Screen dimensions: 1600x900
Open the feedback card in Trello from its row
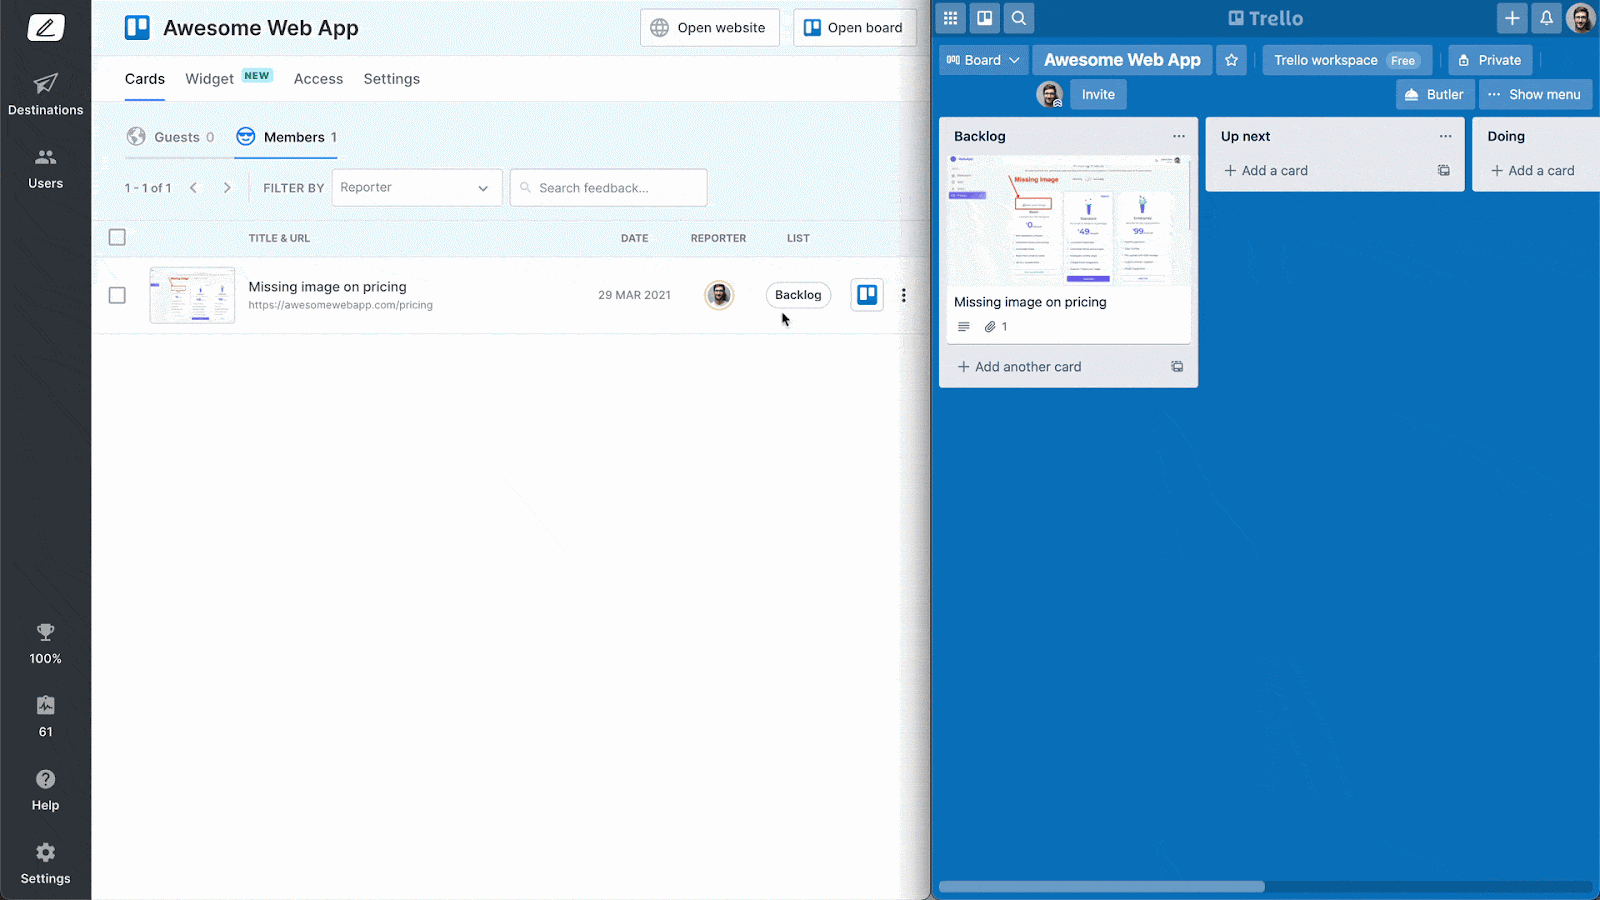[867, 295]
